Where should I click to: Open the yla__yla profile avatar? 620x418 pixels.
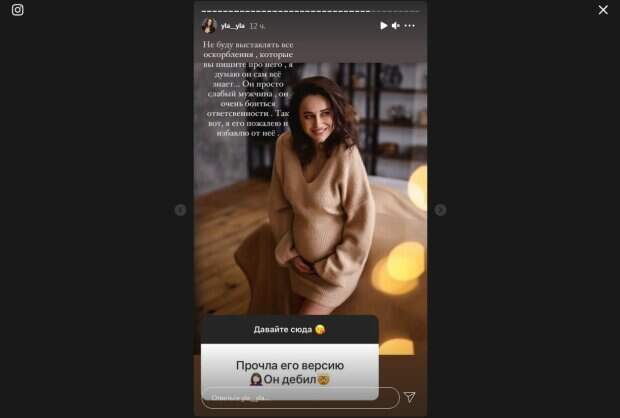click(209, 26)
